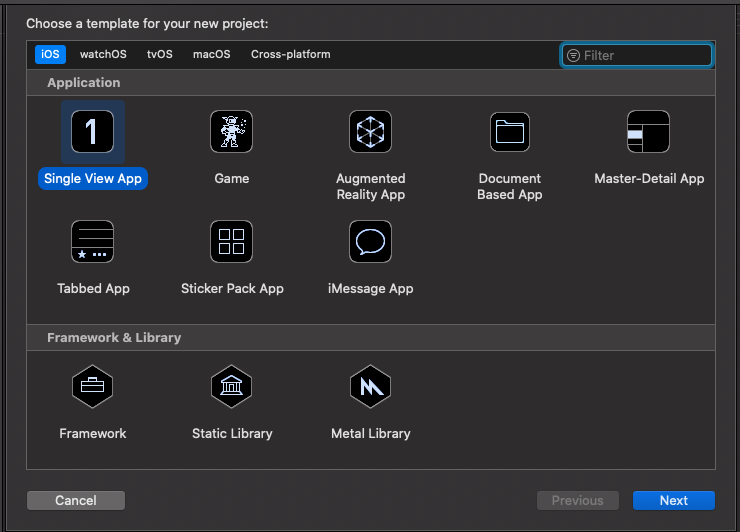Image resolution: width=740 pixels, height=532 pixels.
Task: Select the Tabbed App template icon
Action: click(x=93, y=242)
